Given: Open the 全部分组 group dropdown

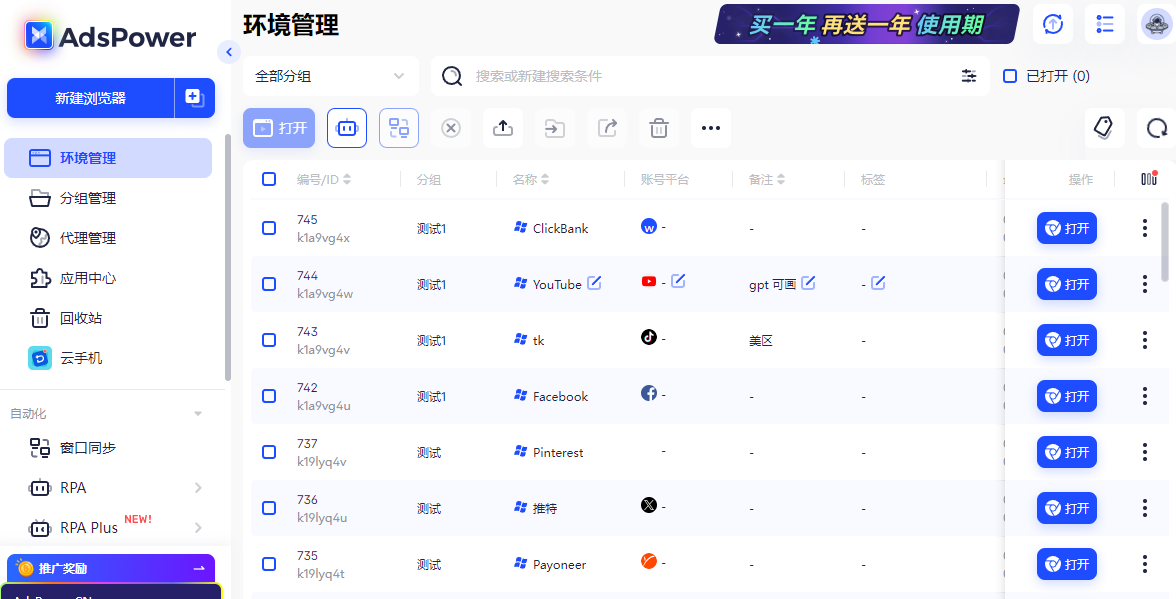Looking at the screenshot, I should 330,75.
